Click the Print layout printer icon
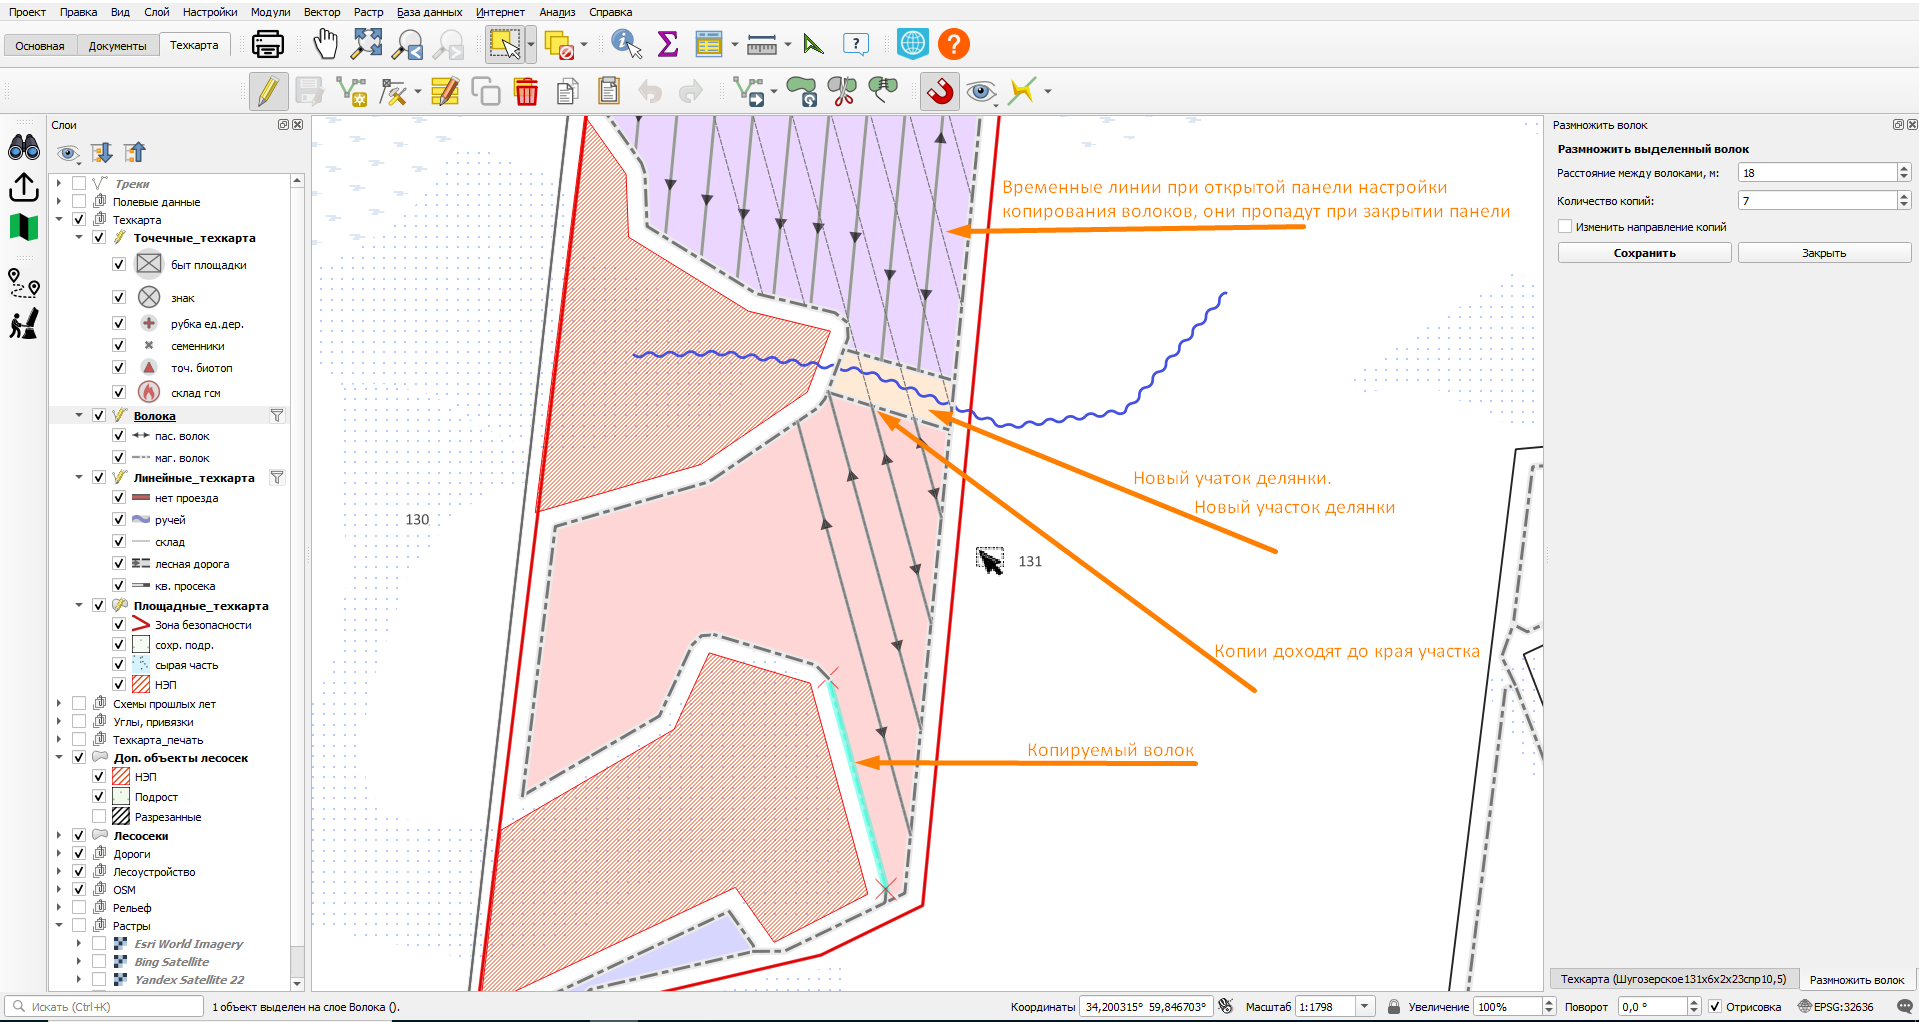This screenshot has width=1919, height=1022. pyautogui.click(x=267, y=44)
